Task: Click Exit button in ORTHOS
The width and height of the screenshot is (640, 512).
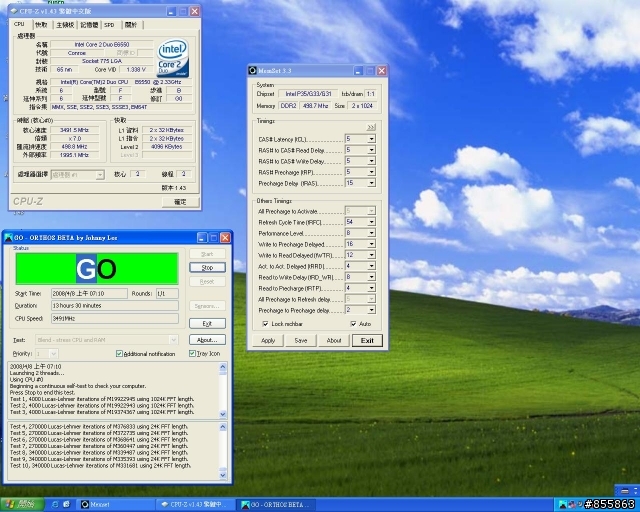Action: coord(207,323)
